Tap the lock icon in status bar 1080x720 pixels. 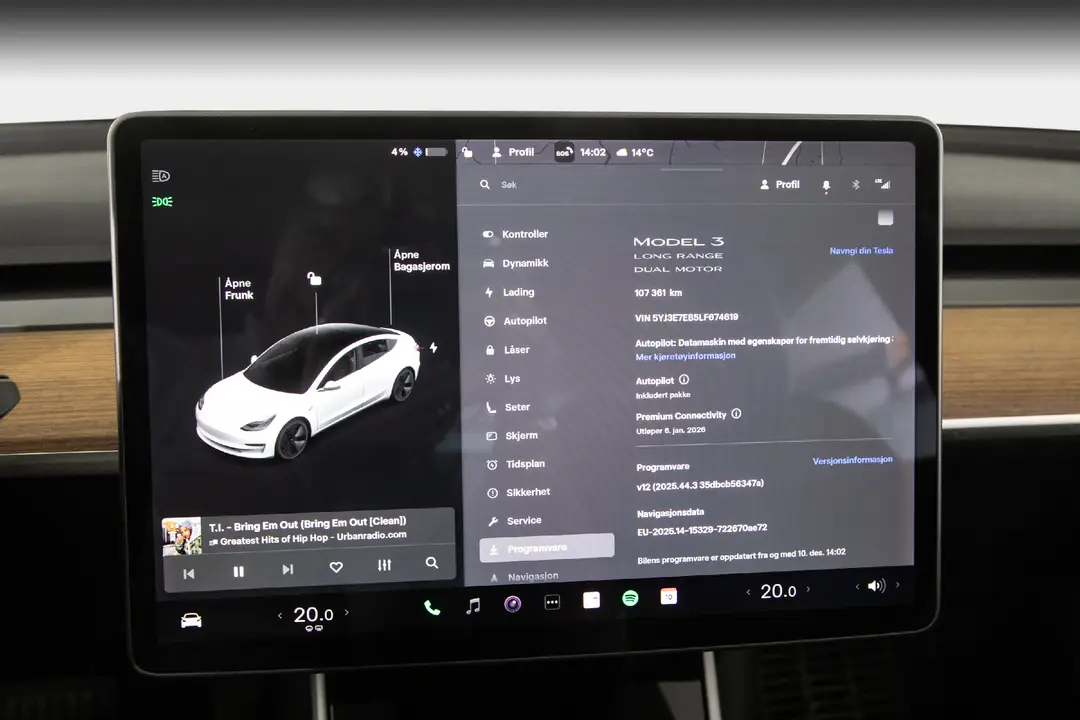[467, 152]
